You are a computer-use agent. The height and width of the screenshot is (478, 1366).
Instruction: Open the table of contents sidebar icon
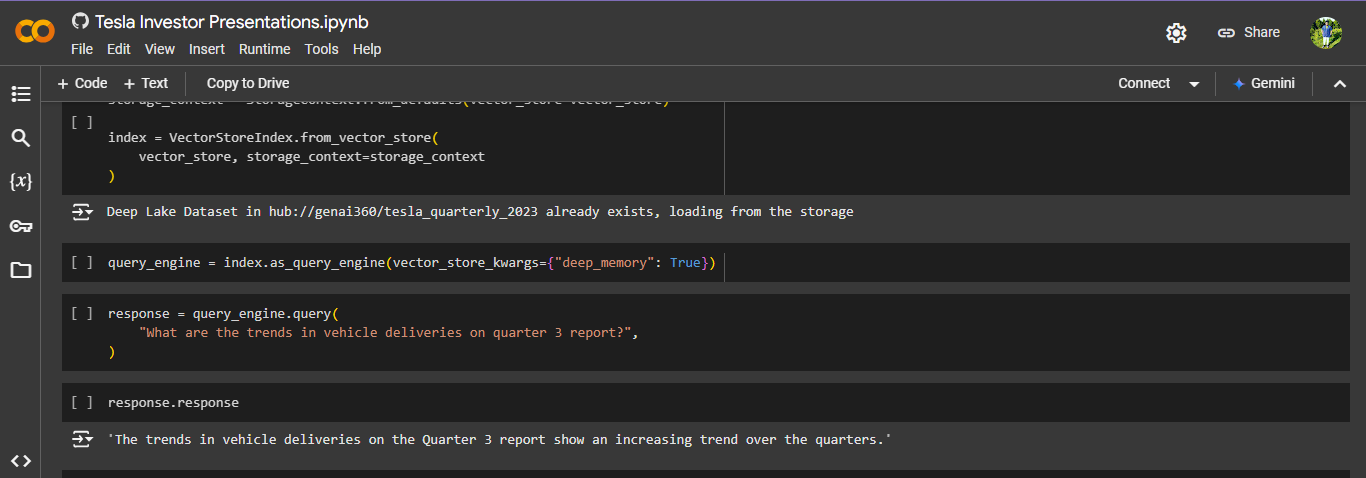click(x=21, y=94)
